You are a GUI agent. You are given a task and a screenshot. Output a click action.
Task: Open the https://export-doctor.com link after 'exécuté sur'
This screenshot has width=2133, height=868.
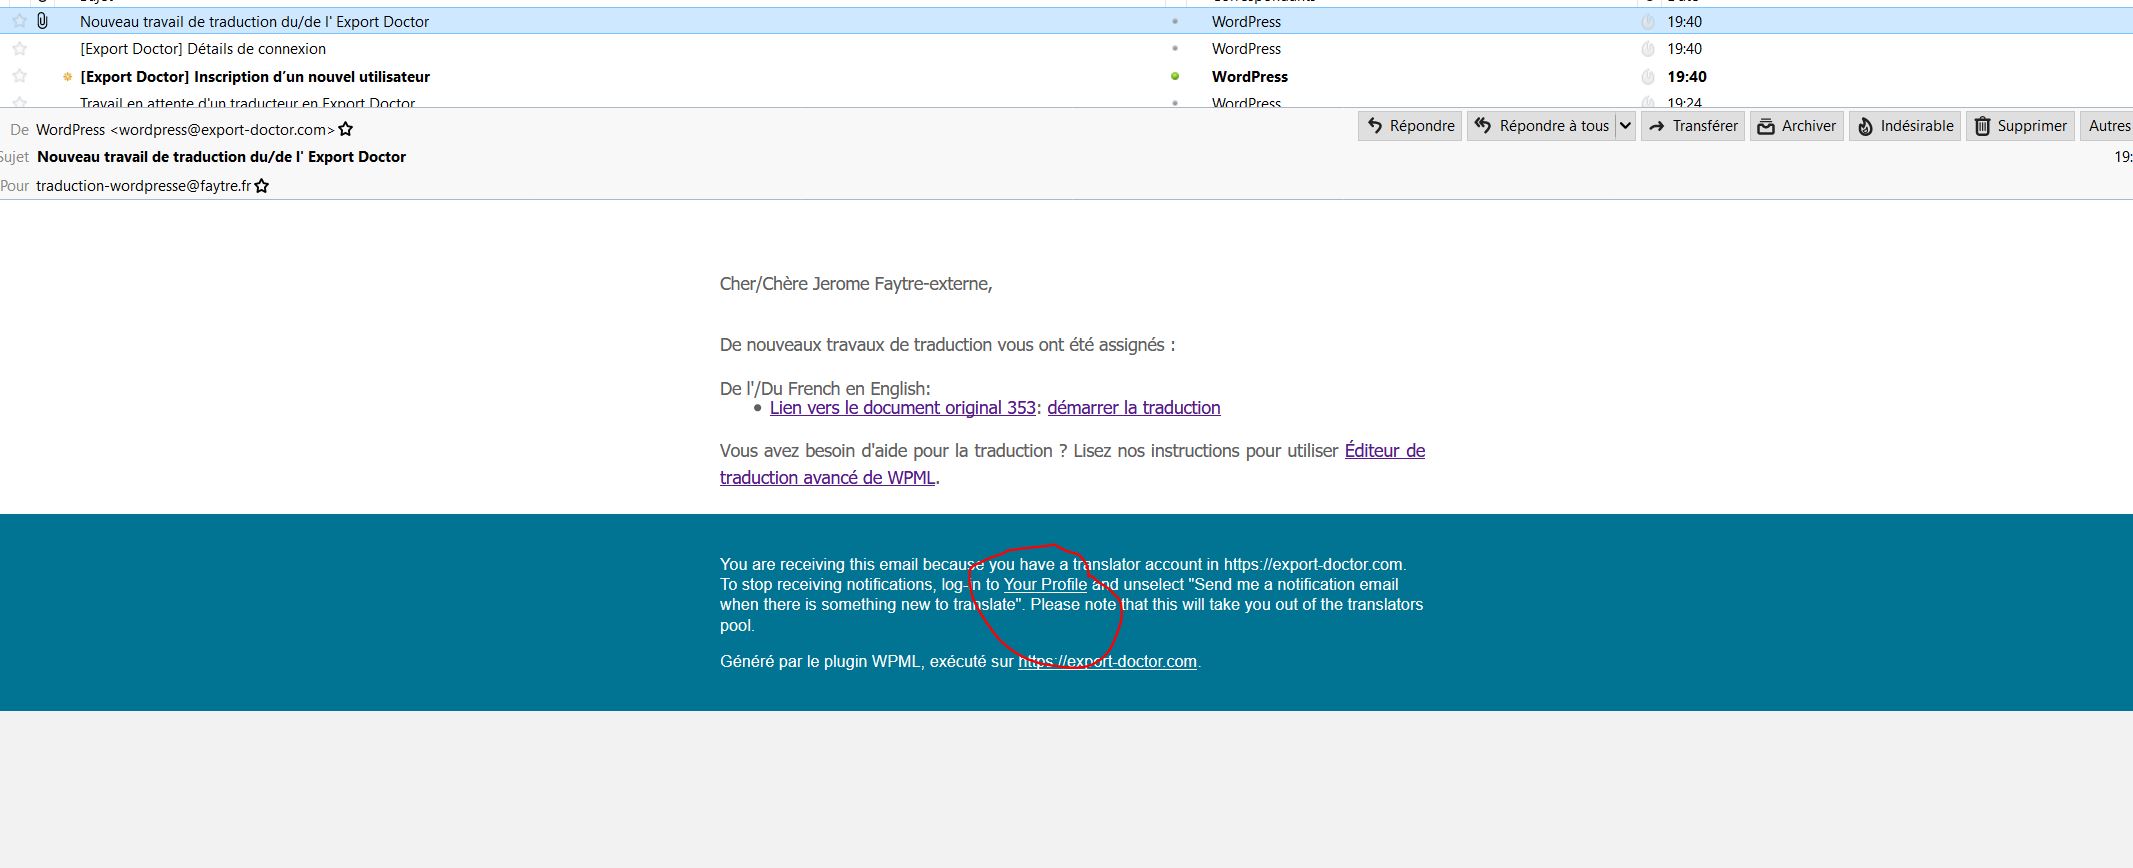tap(1107, 662)
